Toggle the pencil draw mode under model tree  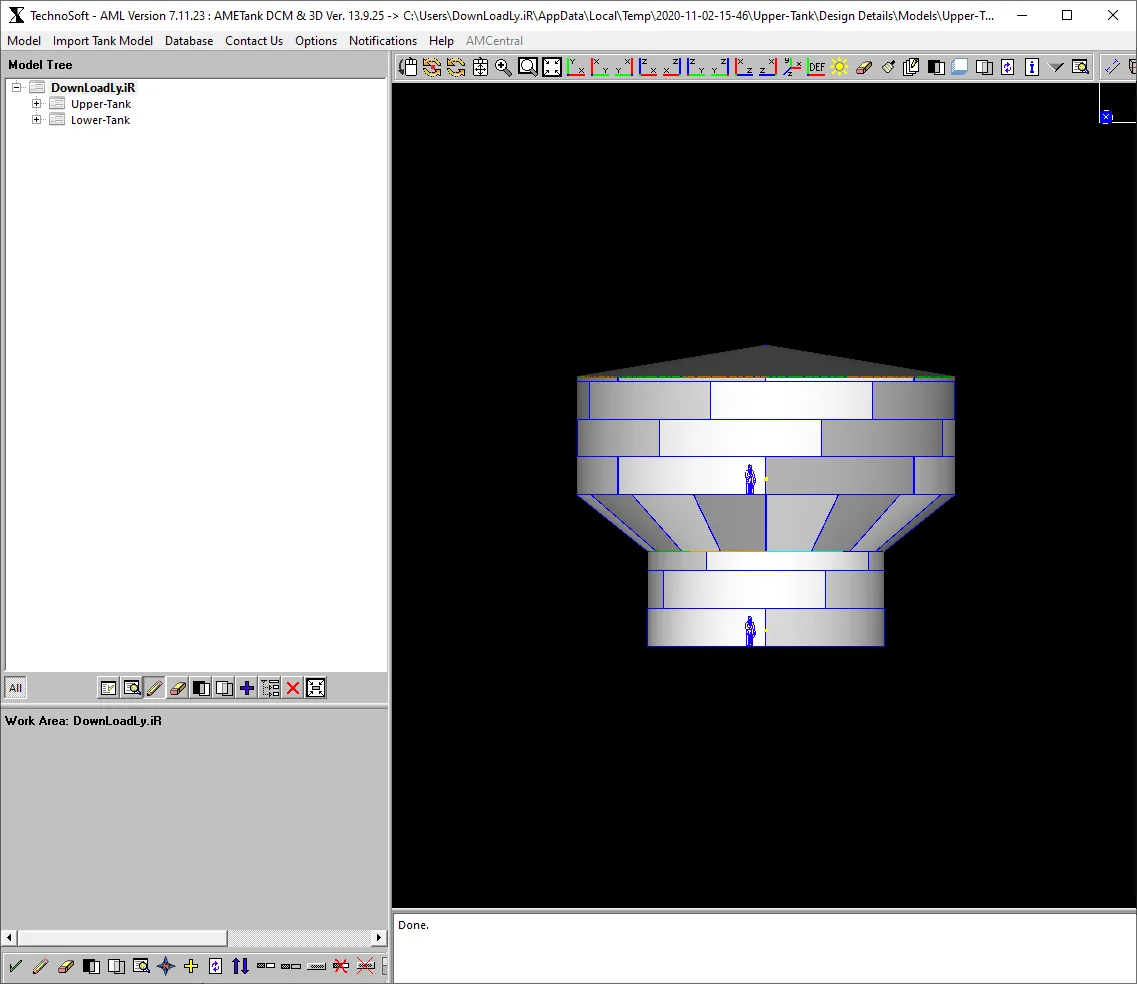(x=154, y=688)
